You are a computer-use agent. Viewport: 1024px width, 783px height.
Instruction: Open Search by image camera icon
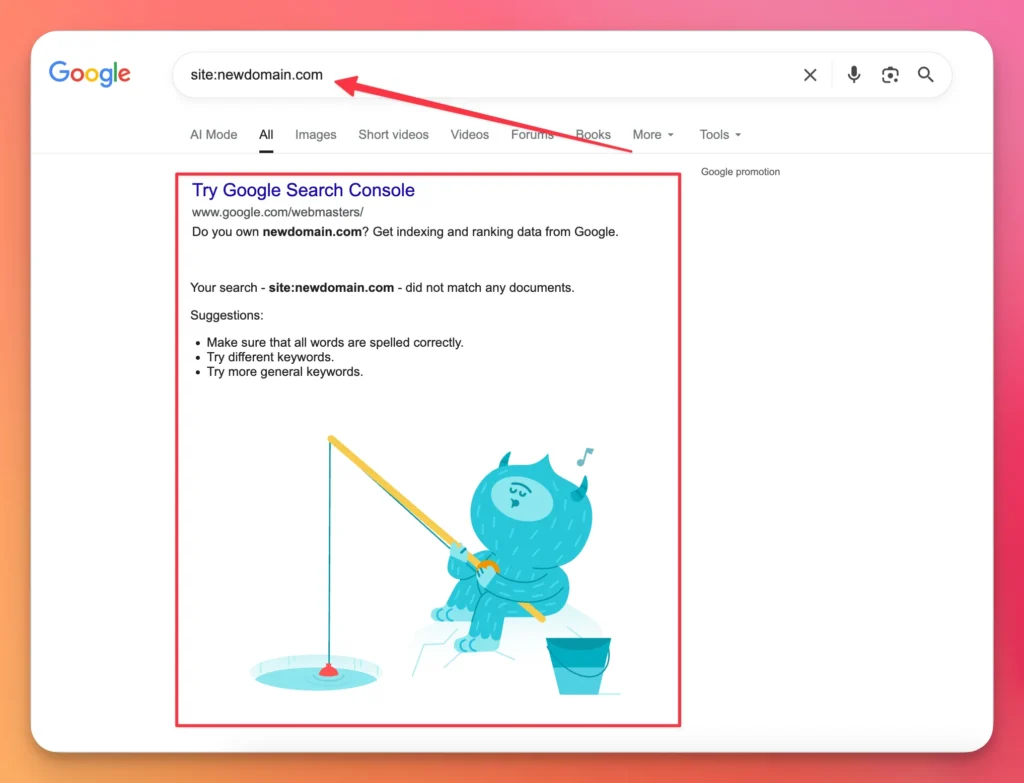[890, 75]
